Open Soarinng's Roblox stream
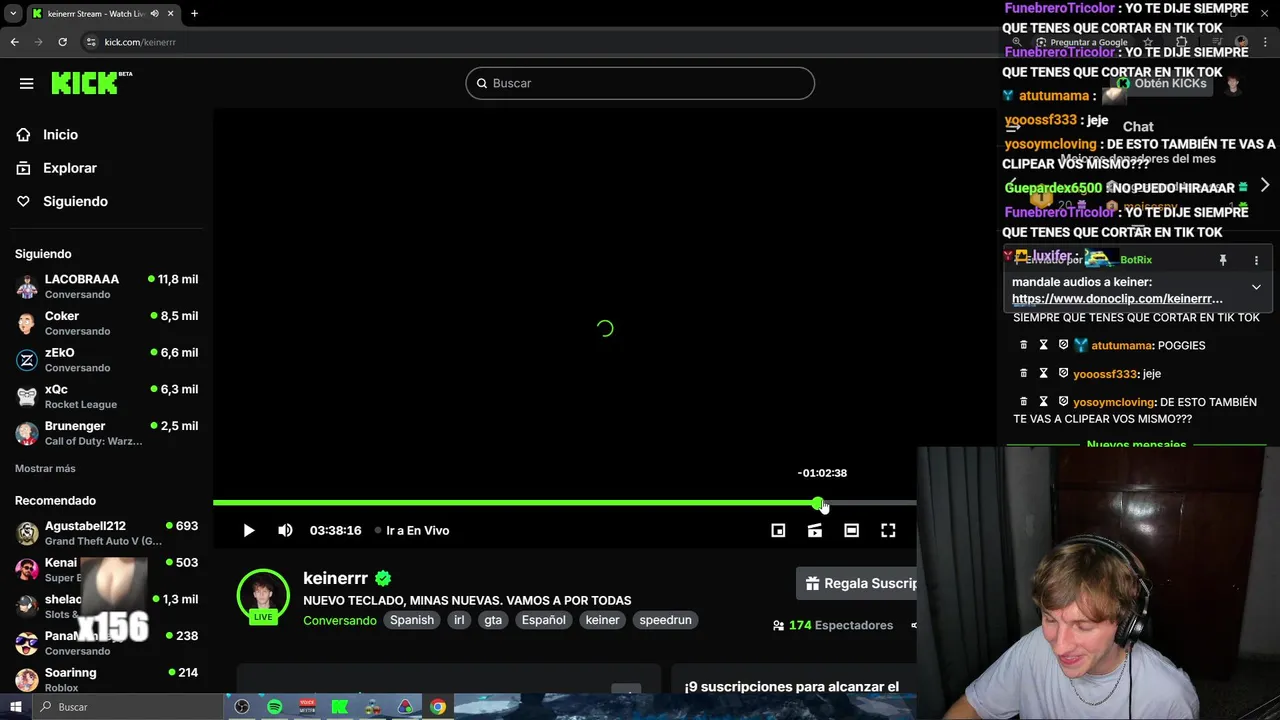The image size is (1280, 720). (107, 680)
